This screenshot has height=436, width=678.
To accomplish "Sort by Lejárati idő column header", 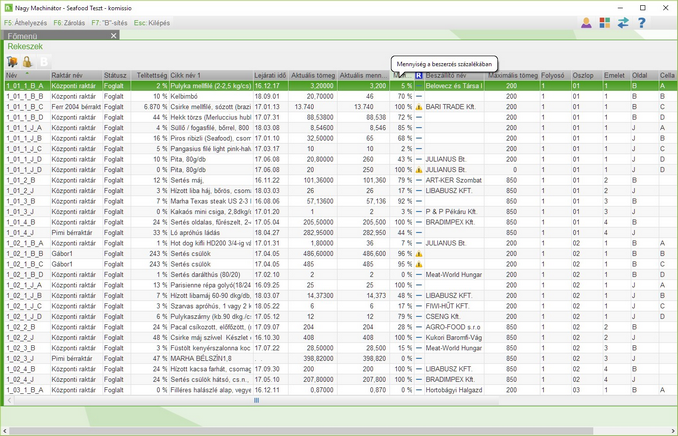I will [270, 76].
